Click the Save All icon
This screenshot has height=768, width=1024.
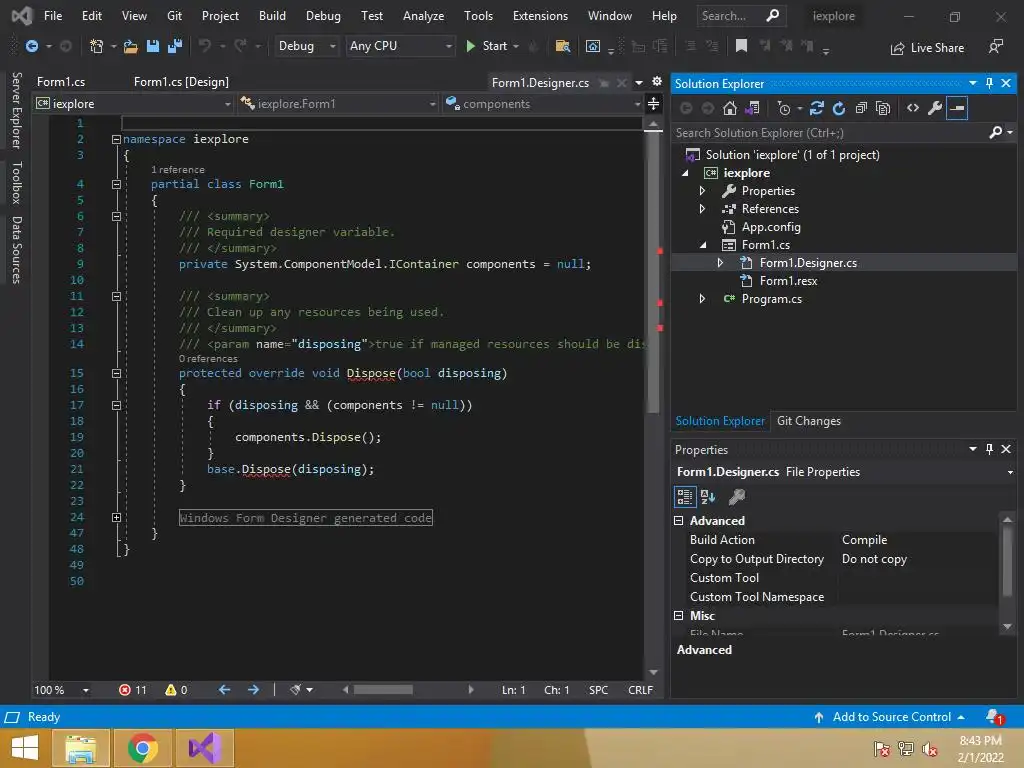point(175,46)
